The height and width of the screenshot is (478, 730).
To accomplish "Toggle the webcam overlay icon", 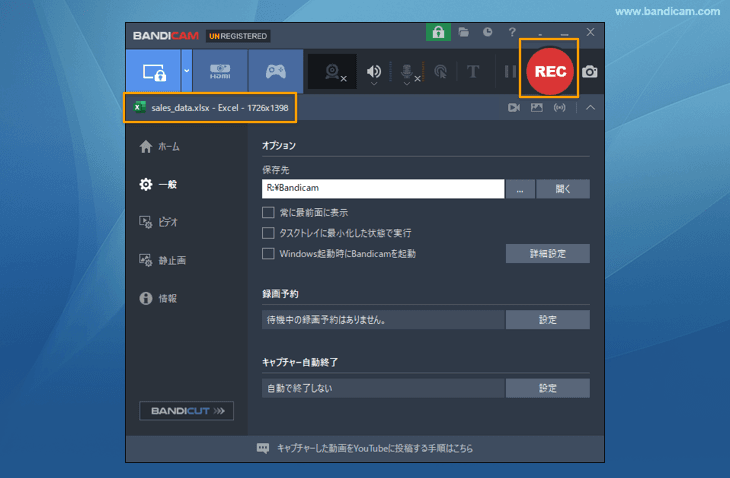I will 332,71.
